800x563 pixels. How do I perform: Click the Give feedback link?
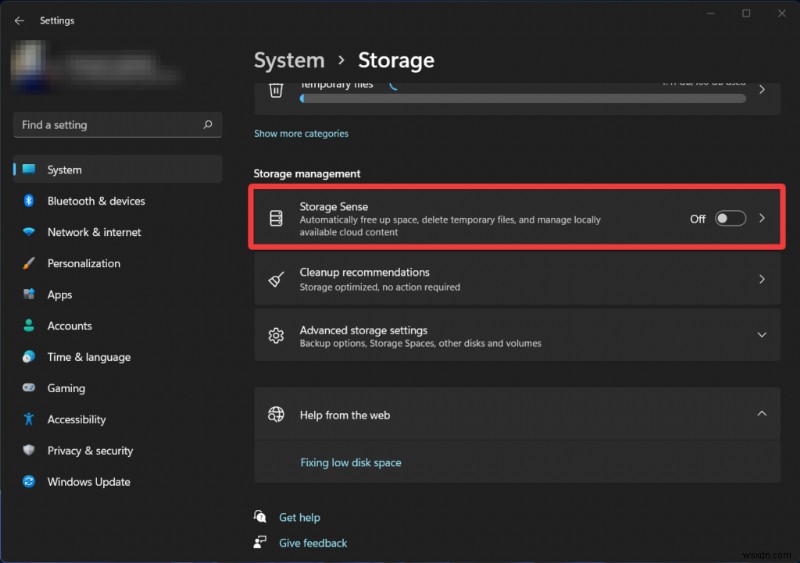(x=313, y=543)
